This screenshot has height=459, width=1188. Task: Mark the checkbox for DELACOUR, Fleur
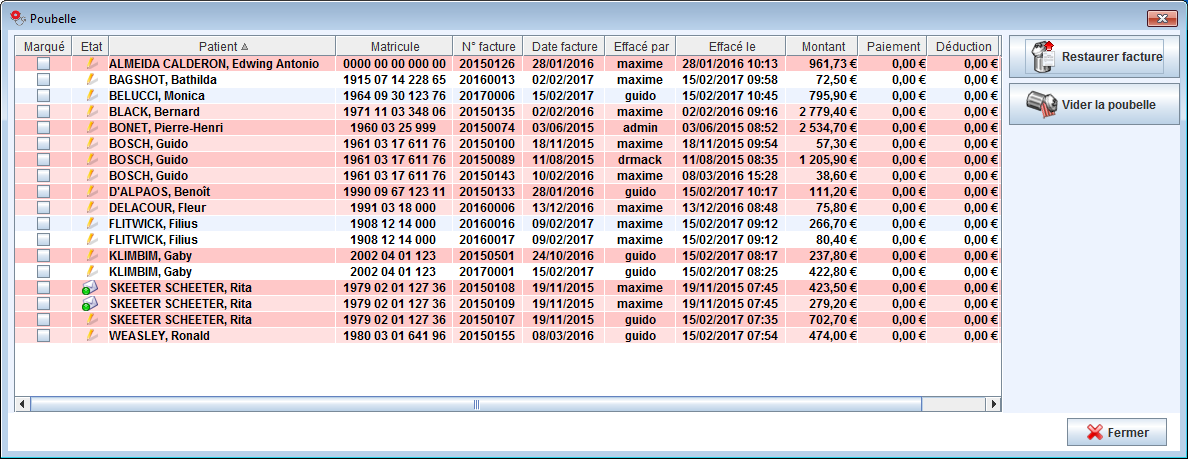[43, 208]
